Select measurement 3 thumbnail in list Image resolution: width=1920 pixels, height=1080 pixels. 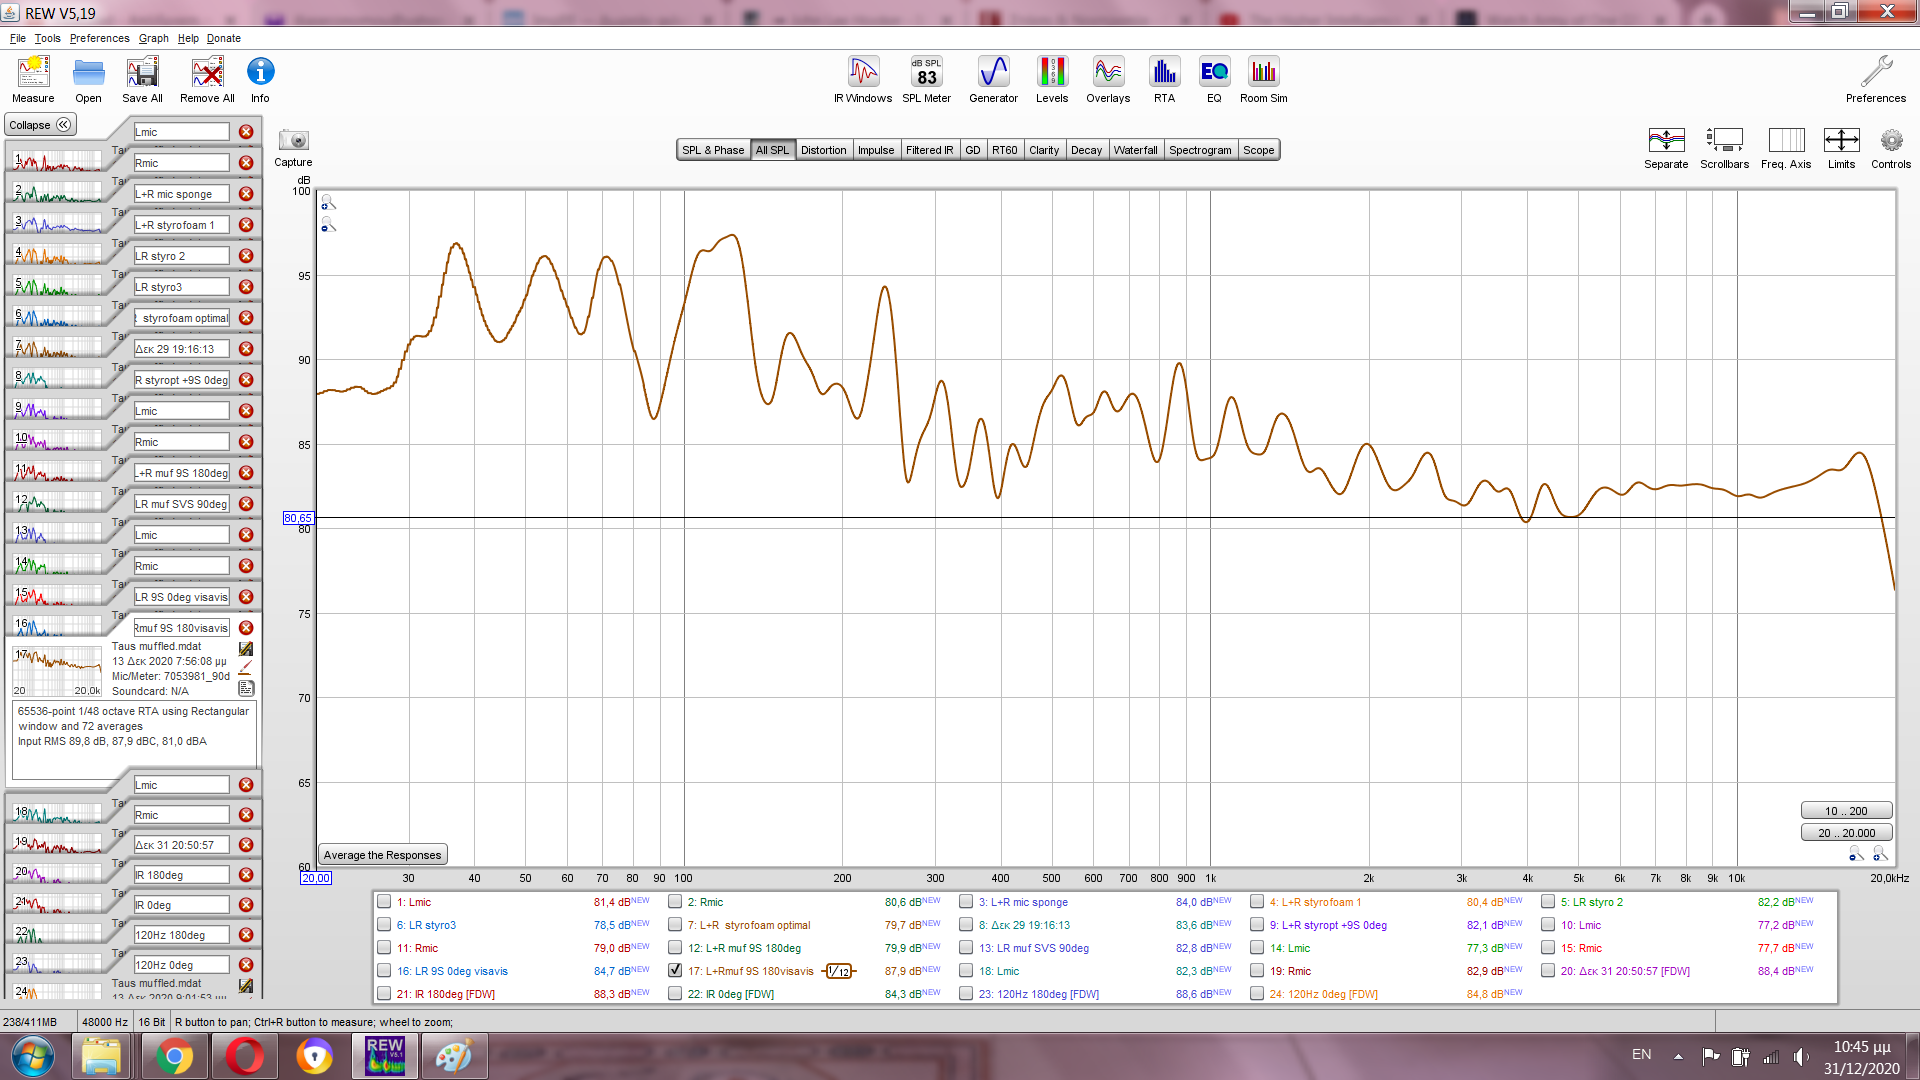[57, 223]
